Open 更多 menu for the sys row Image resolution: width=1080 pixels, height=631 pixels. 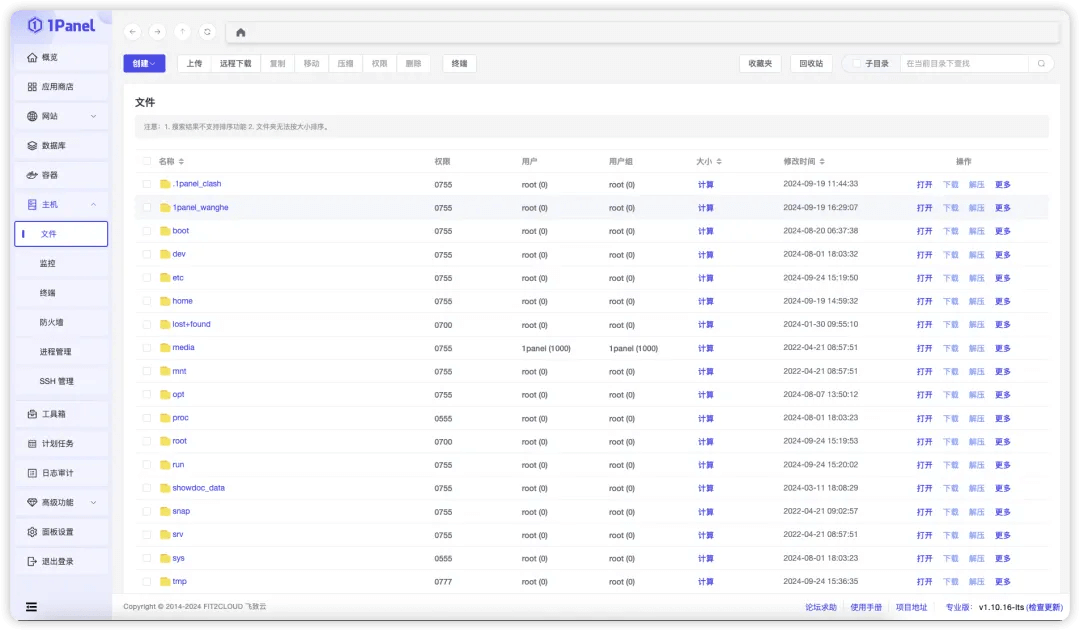(1003, 559)
